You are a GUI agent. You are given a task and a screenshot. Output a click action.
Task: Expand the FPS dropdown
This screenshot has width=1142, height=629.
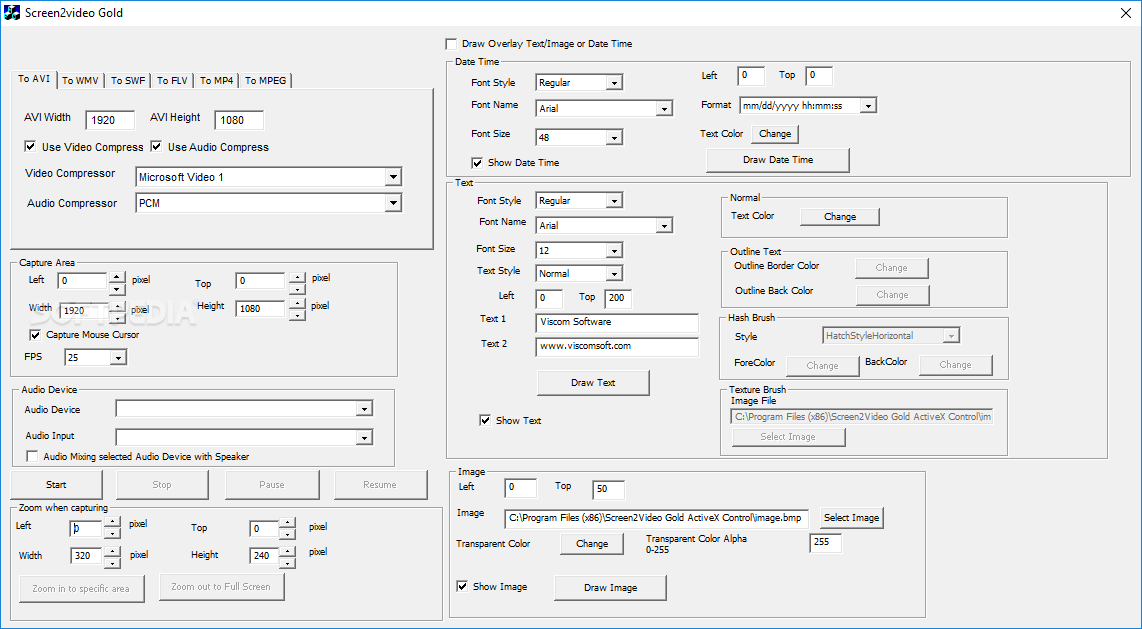point(117,357)
